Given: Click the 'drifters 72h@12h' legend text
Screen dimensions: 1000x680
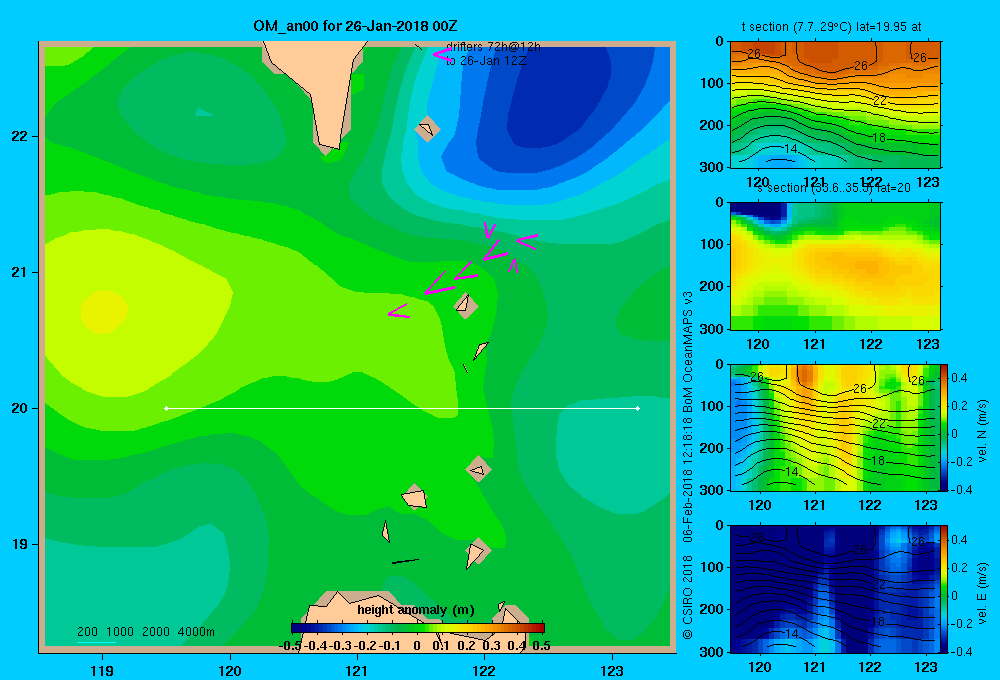Looking at the screenshot, I should [x=493, y=47].
